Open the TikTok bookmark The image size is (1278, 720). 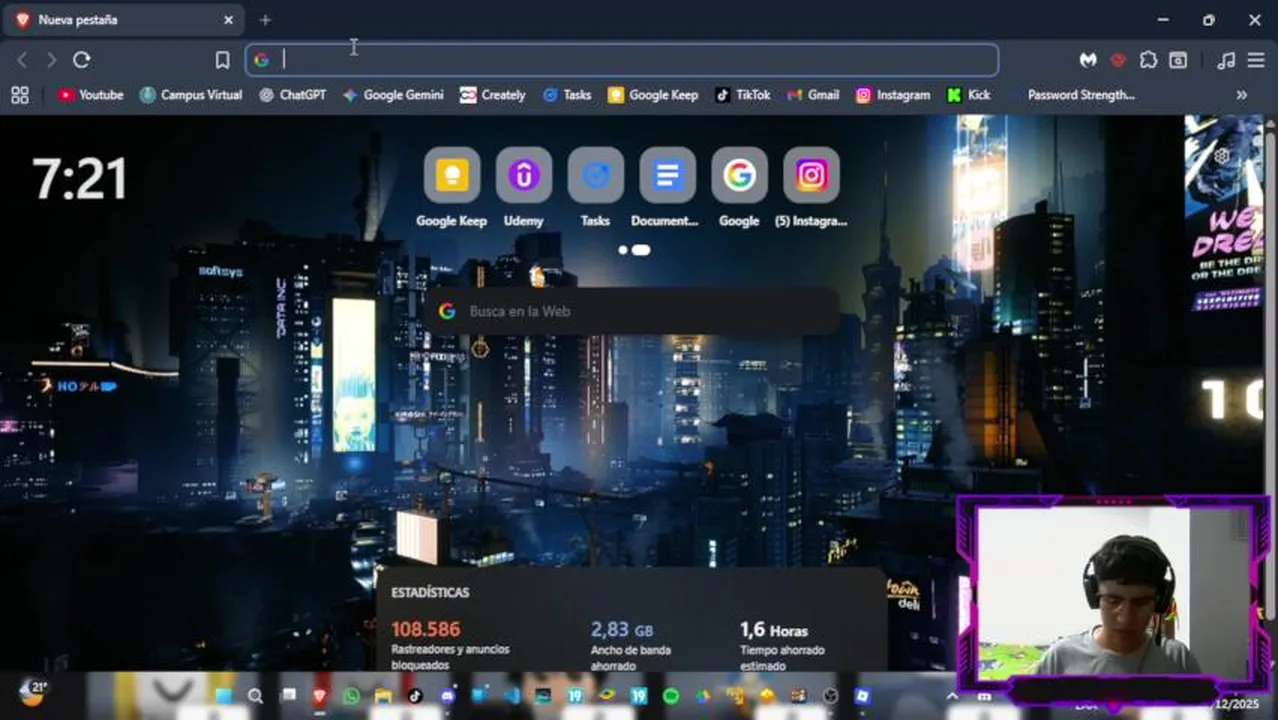tap(743, 95)
